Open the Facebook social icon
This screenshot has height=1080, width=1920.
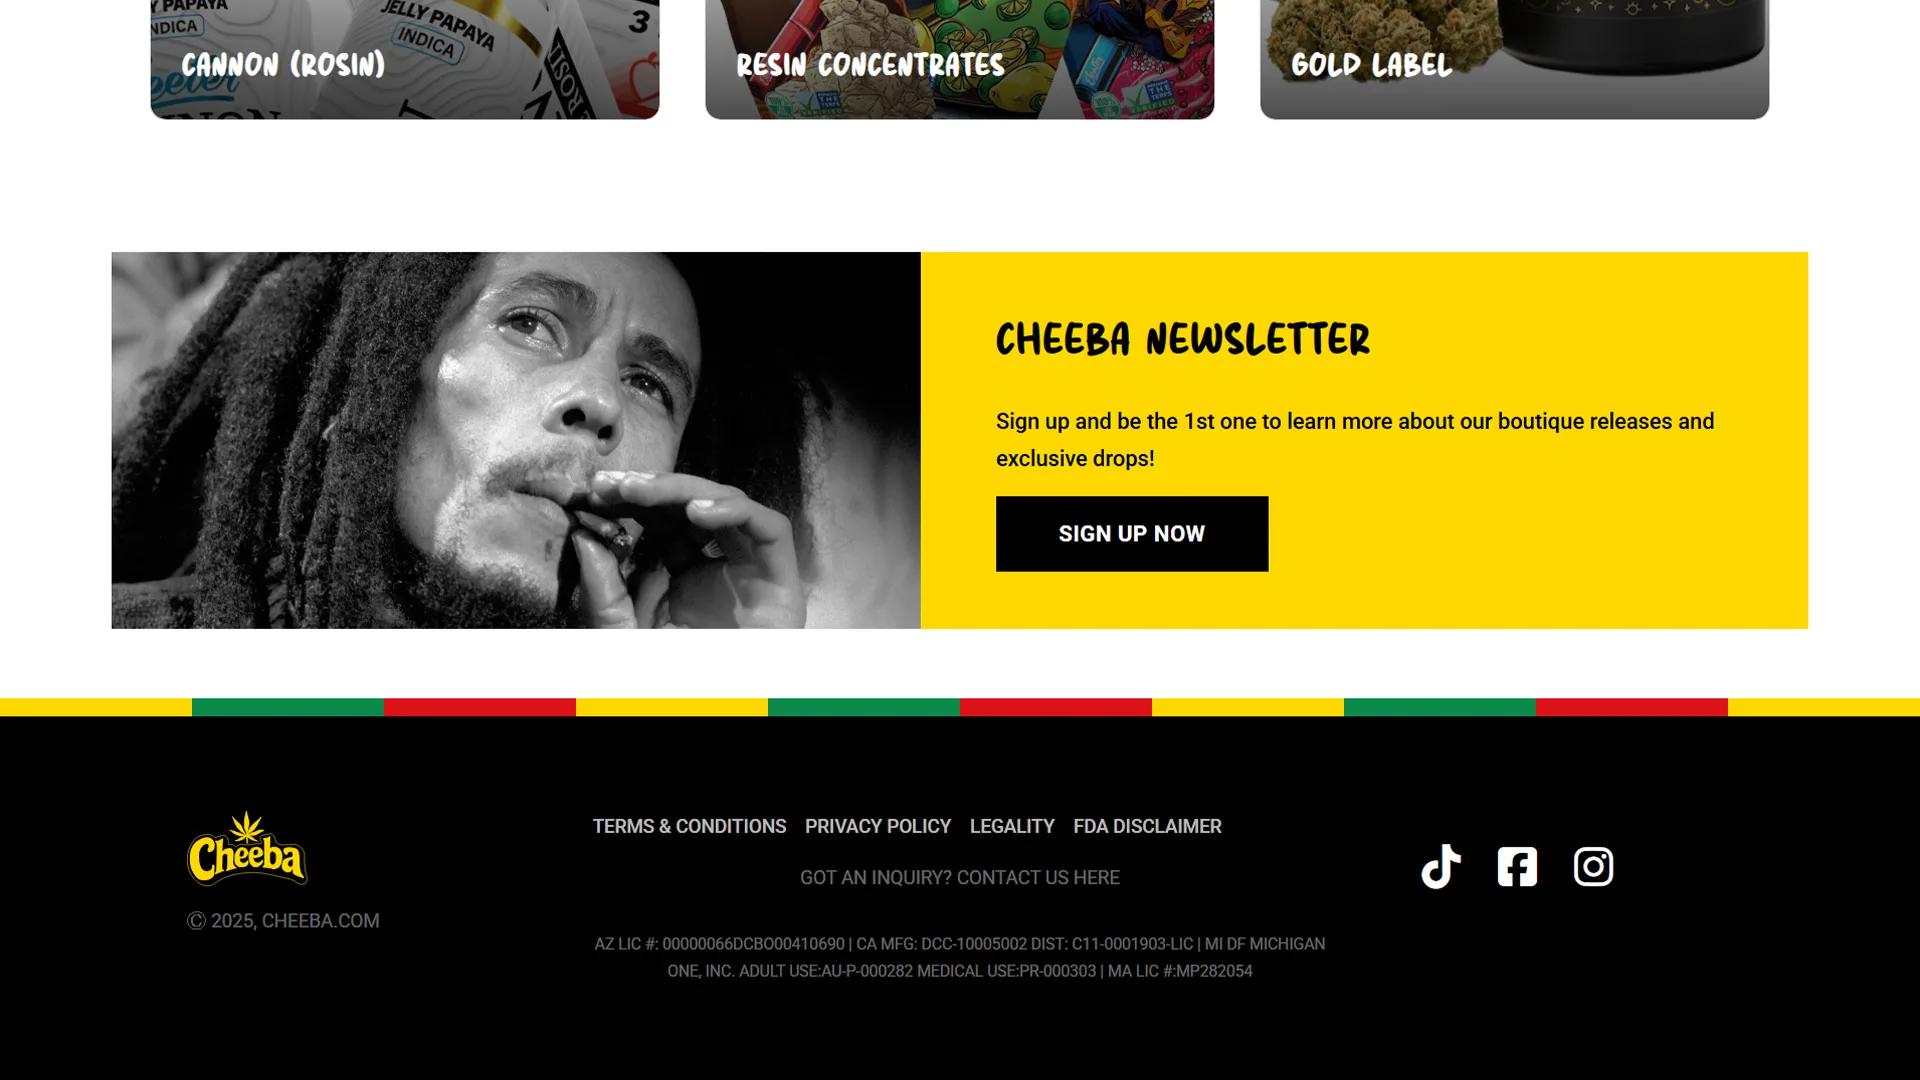click(1517, 866)
